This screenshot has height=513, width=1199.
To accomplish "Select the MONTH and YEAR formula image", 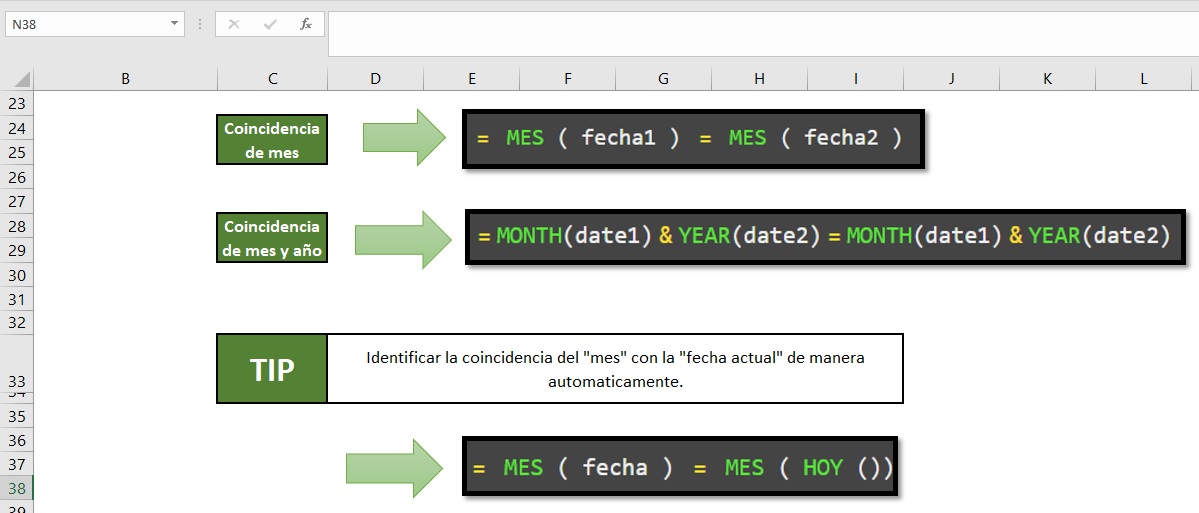I will click(x=825, y=237).
